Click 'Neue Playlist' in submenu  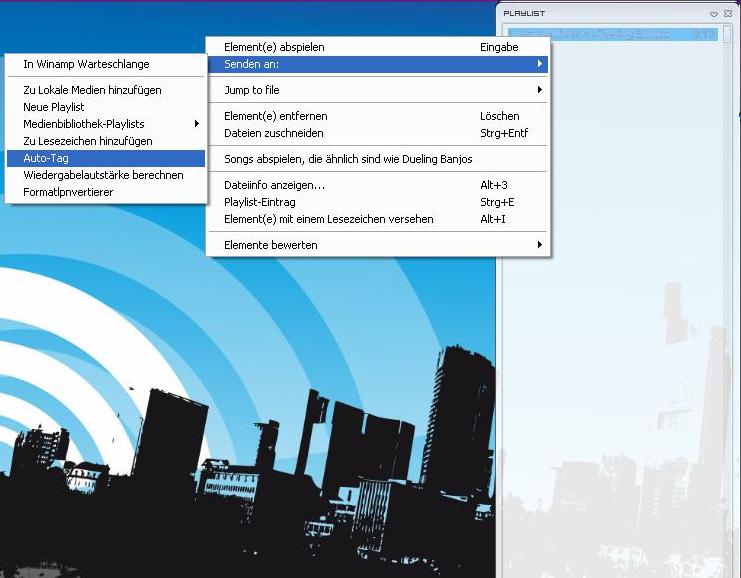point(106,107)
